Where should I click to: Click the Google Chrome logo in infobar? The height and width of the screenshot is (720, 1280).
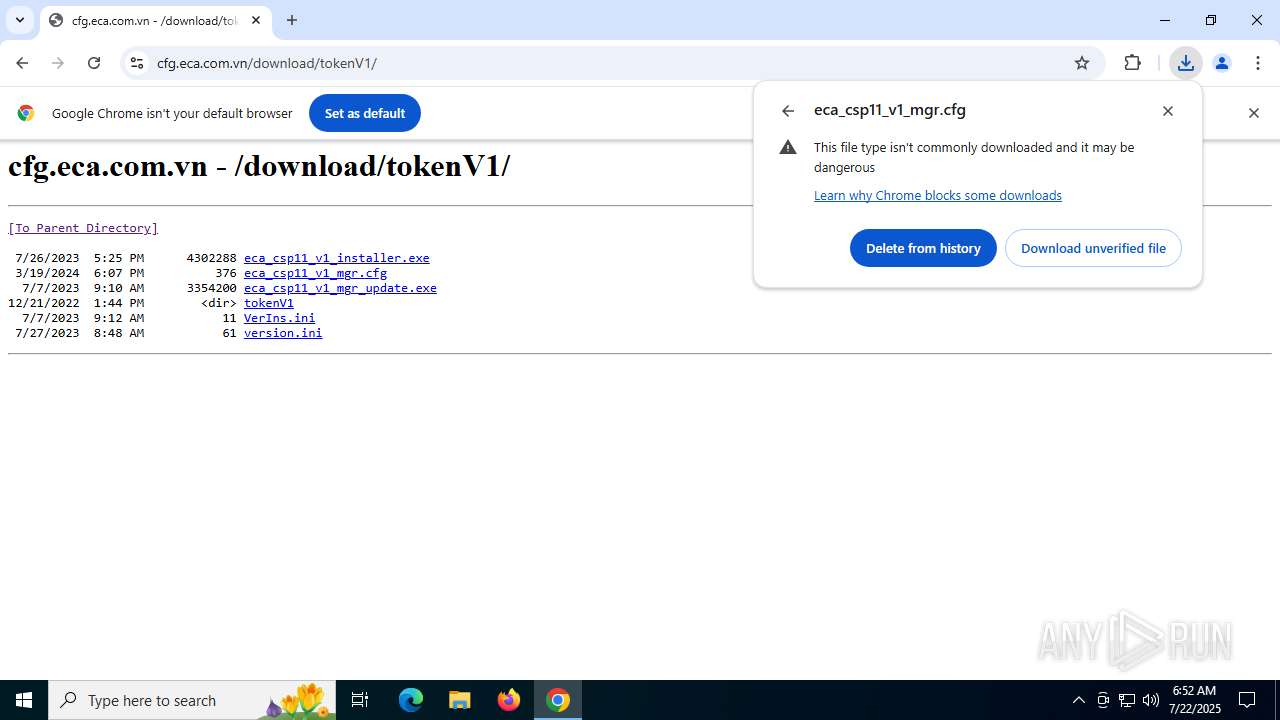(x=26, y=113)
